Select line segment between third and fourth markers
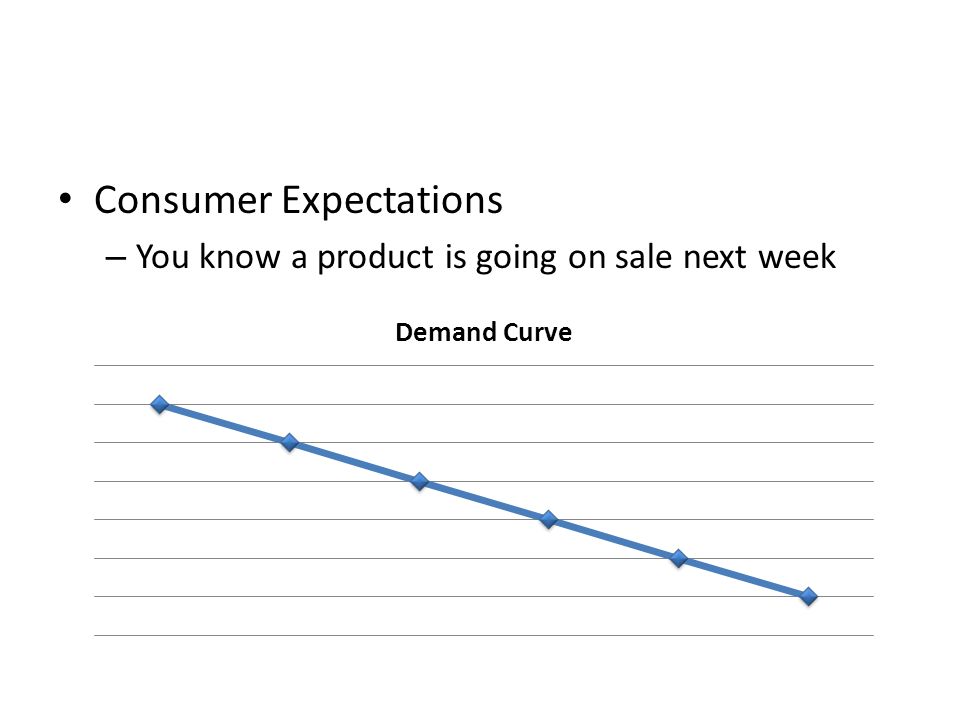 point(484,500)
